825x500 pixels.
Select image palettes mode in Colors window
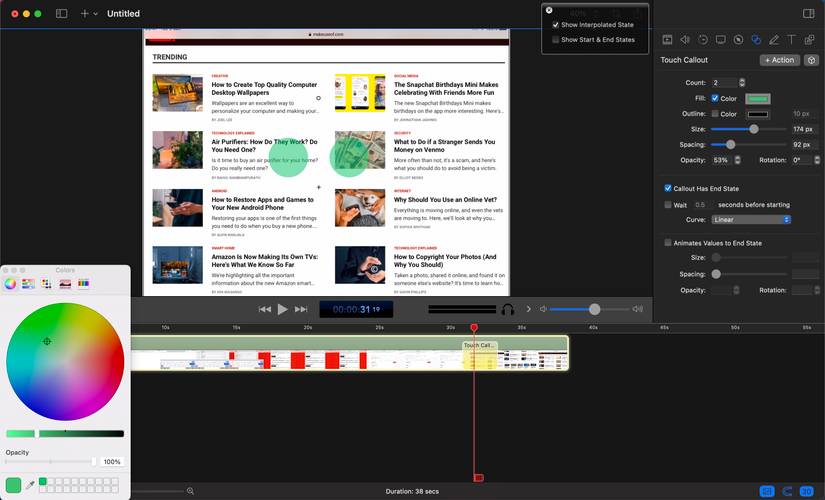coord(65,284)
